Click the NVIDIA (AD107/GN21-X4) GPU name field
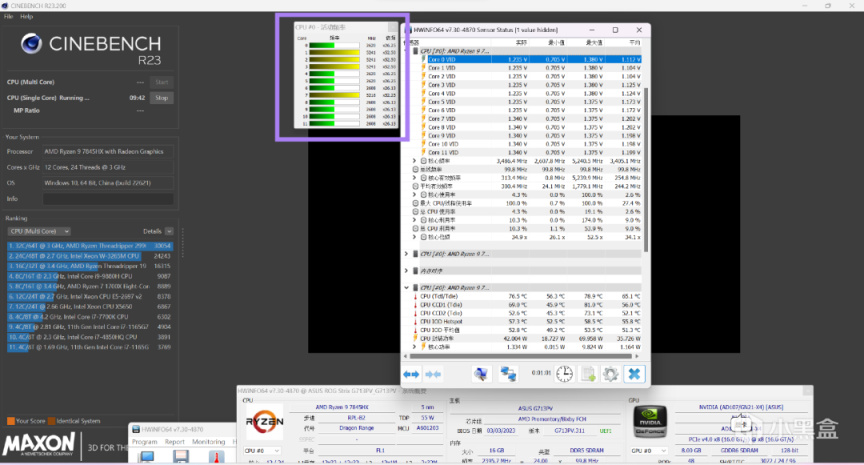 [741, 407]
